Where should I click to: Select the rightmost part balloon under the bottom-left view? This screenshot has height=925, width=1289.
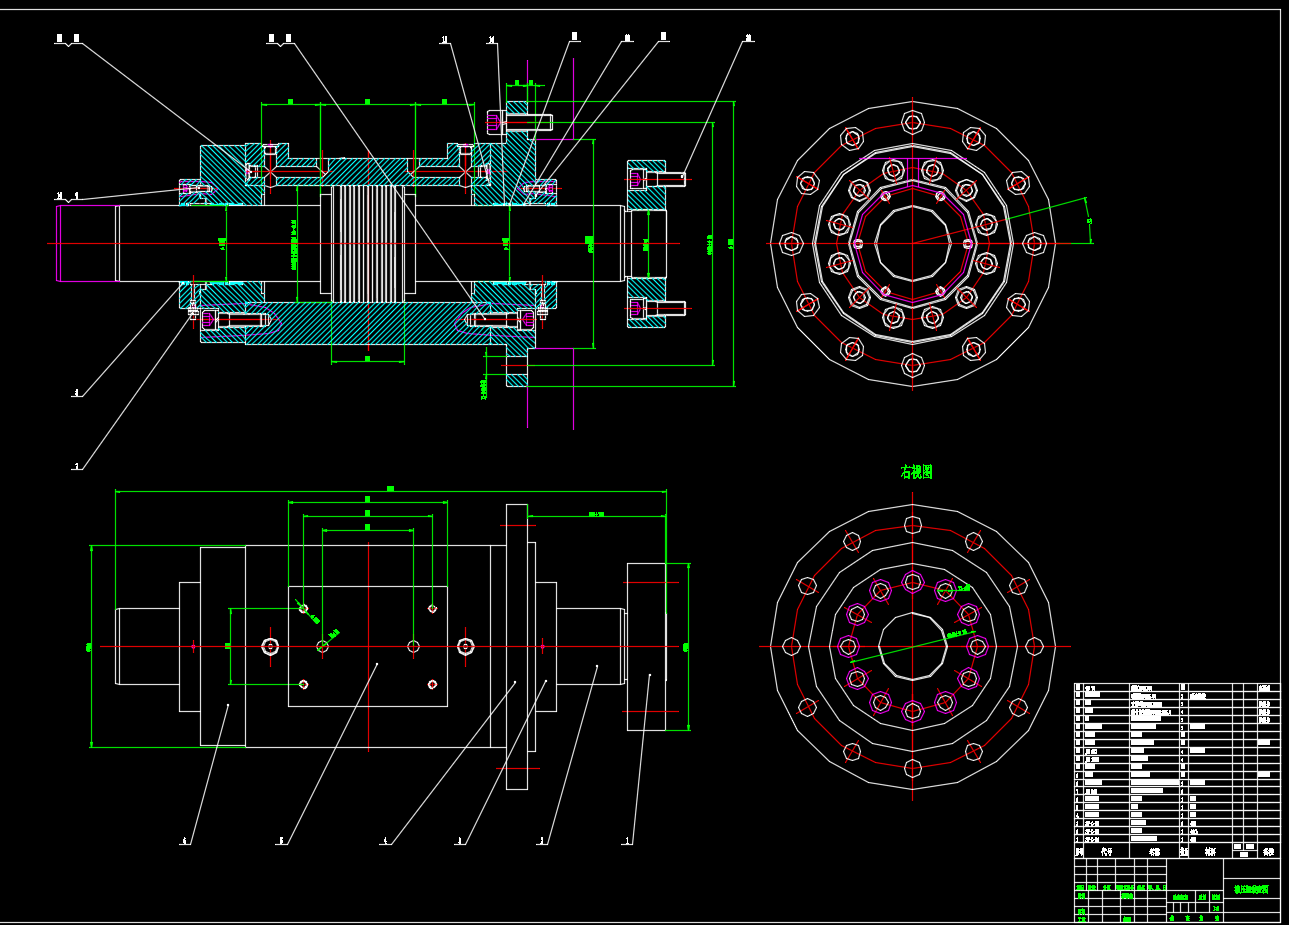628,842
